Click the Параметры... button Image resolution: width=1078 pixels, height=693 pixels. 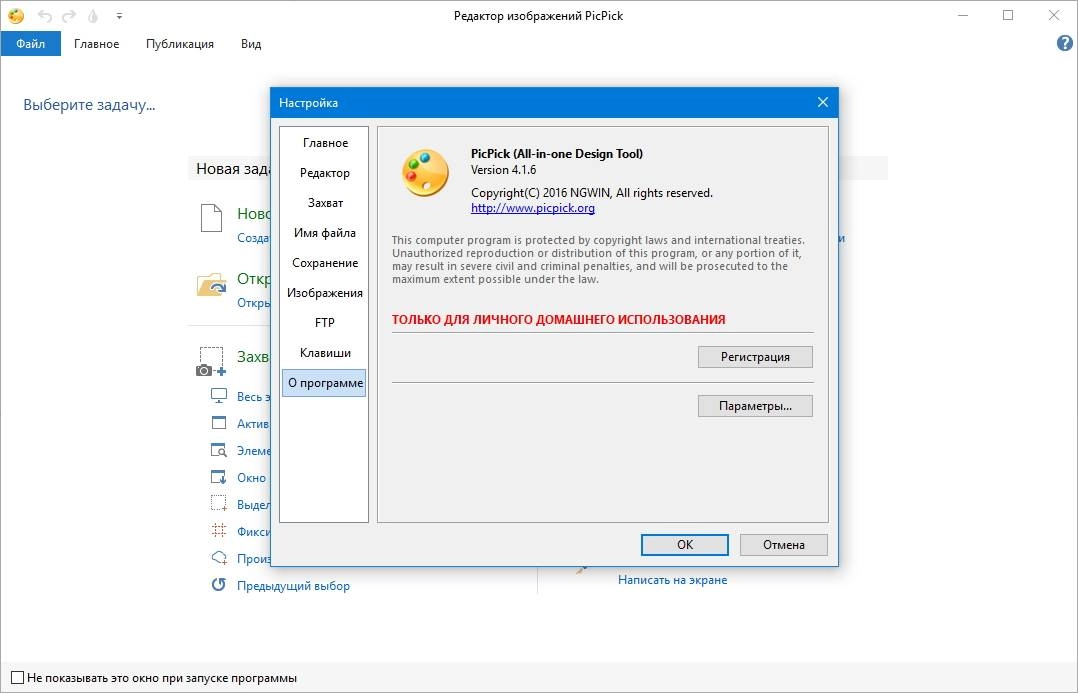tap(755, 406)
